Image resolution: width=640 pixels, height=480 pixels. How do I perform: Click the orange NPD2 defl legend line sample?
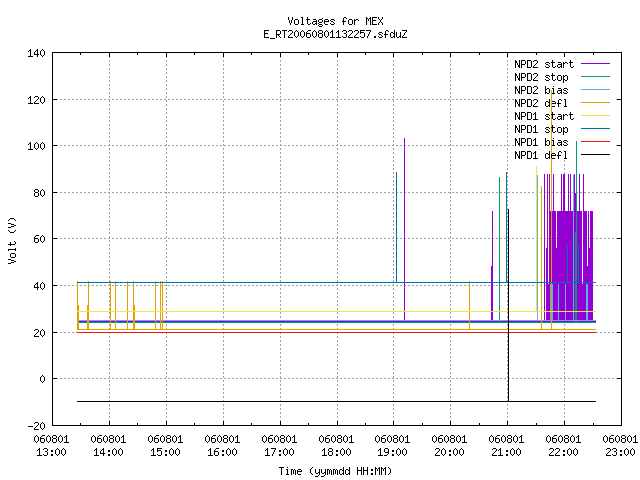[x=595, y=103]
